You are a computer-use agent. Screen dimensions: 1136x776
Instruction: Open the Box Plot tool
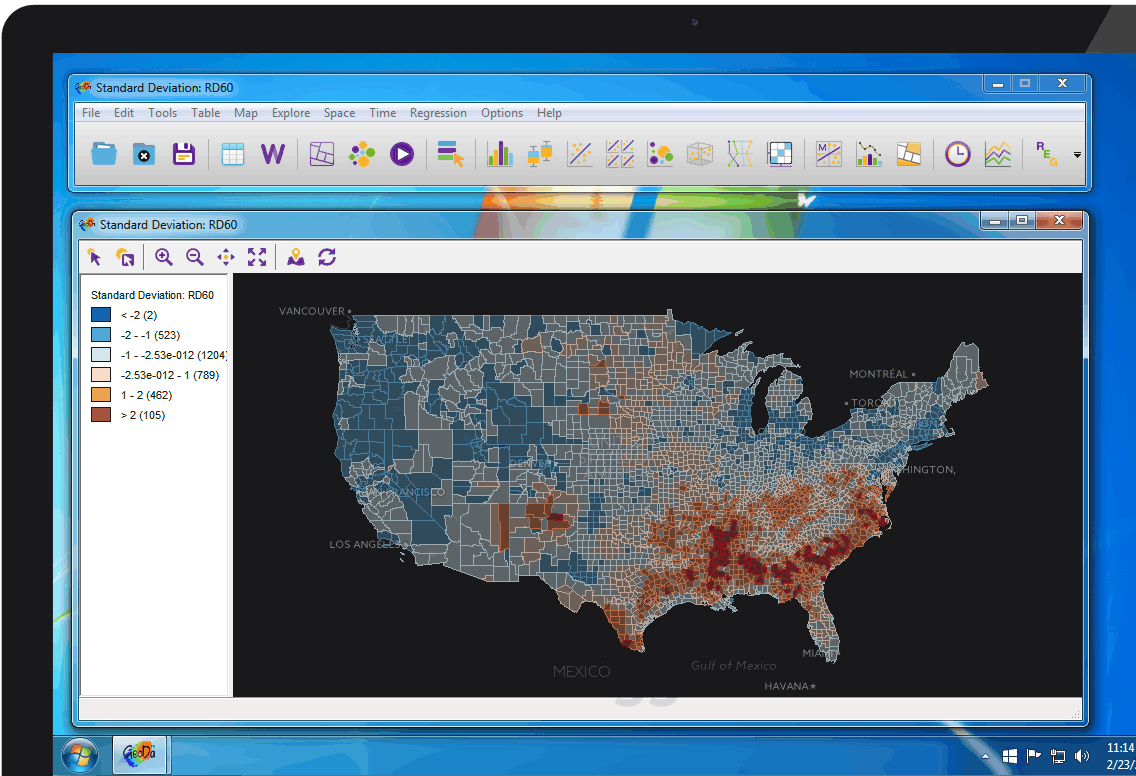point(539,154)
